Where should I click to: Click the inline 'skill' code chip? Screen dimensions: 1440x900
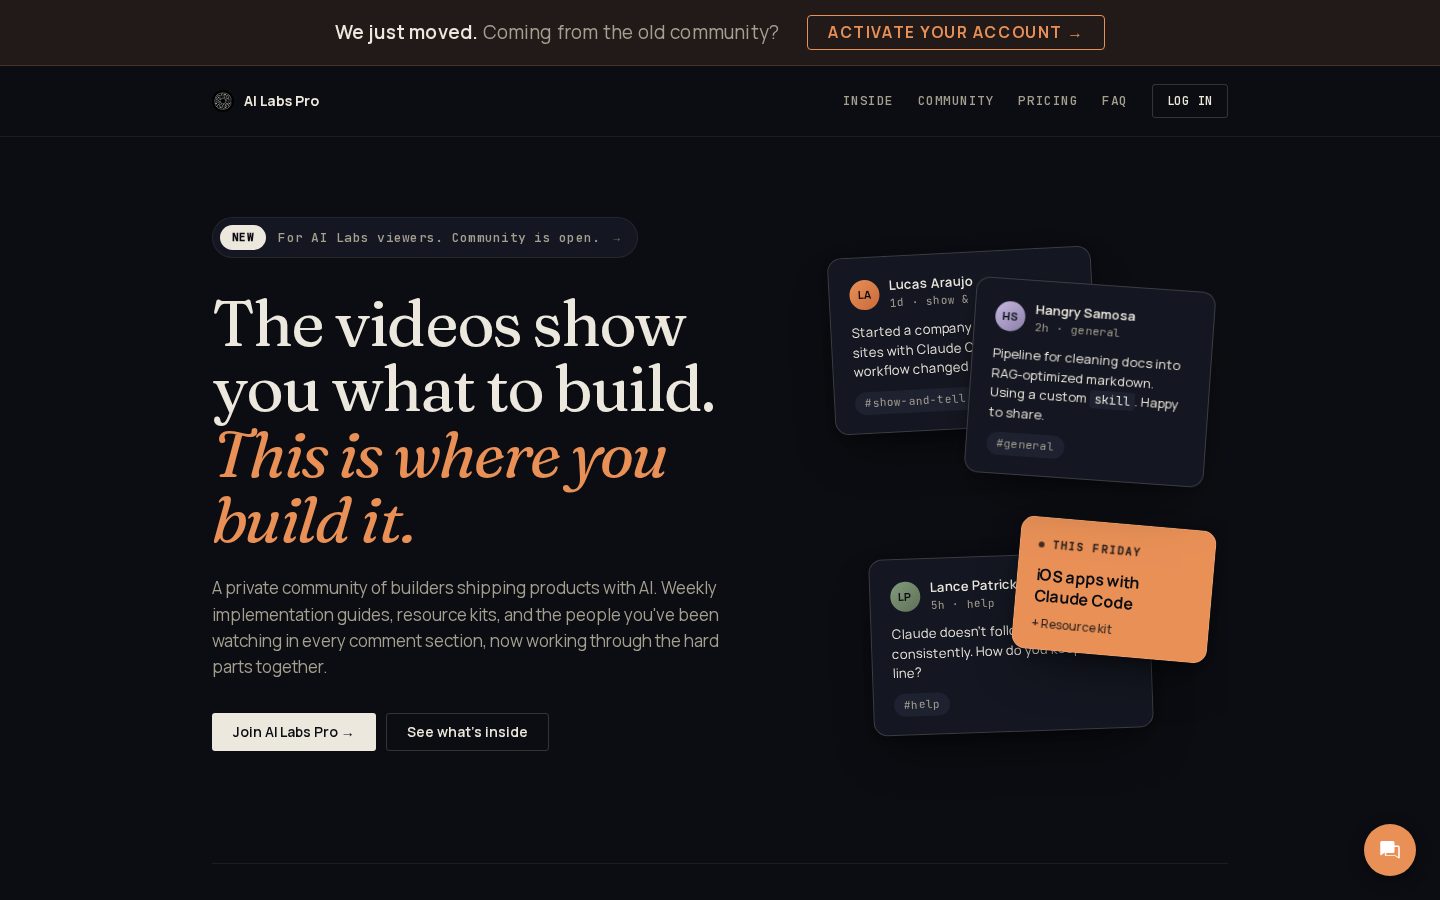pyautogui.click(x=1112, y=400)
